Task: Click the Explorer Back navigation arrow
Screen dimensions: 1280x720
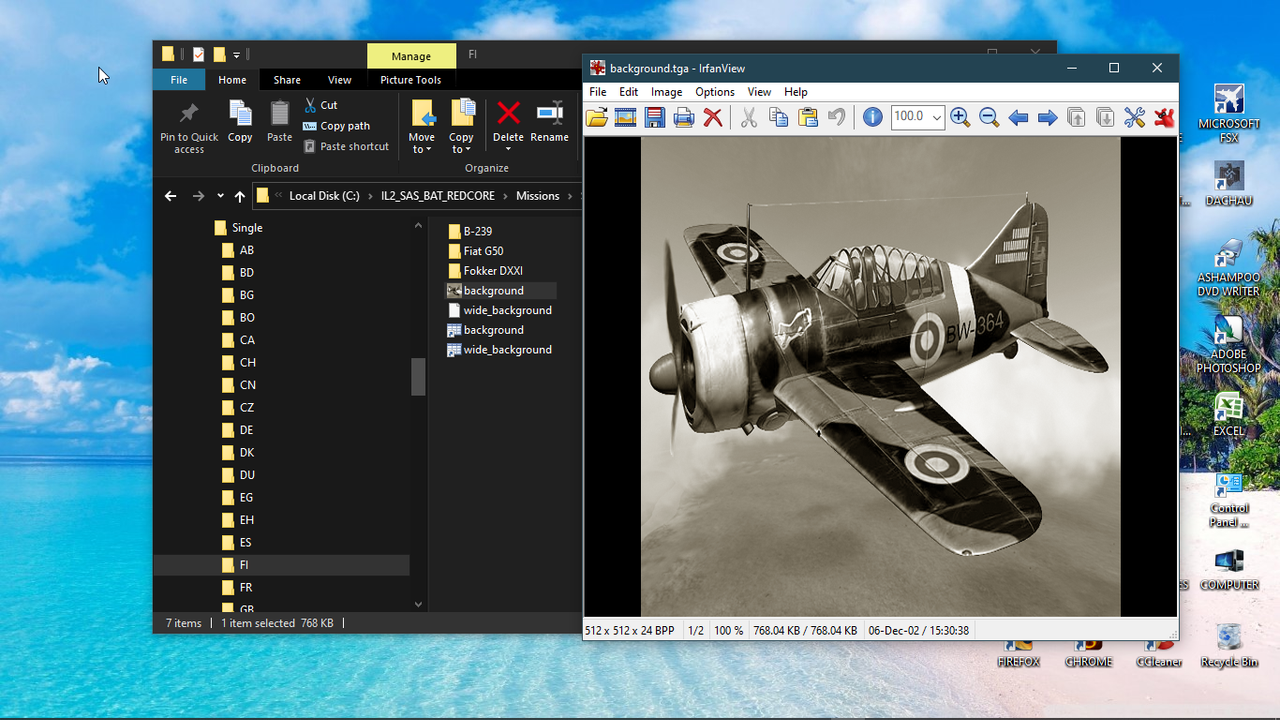Action: click(x=170, y=196)
